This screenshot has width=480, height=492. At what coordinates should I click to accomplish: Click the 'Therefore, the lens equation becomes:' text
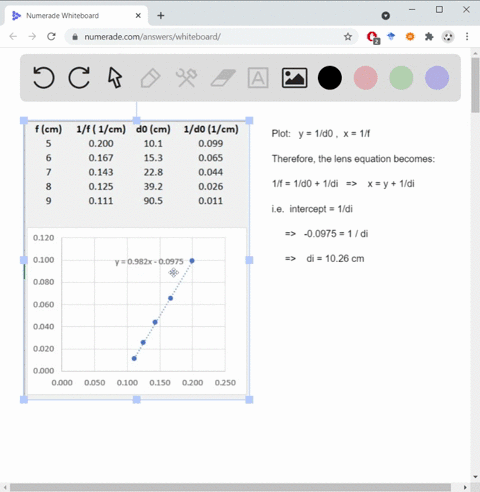(353, 159)
